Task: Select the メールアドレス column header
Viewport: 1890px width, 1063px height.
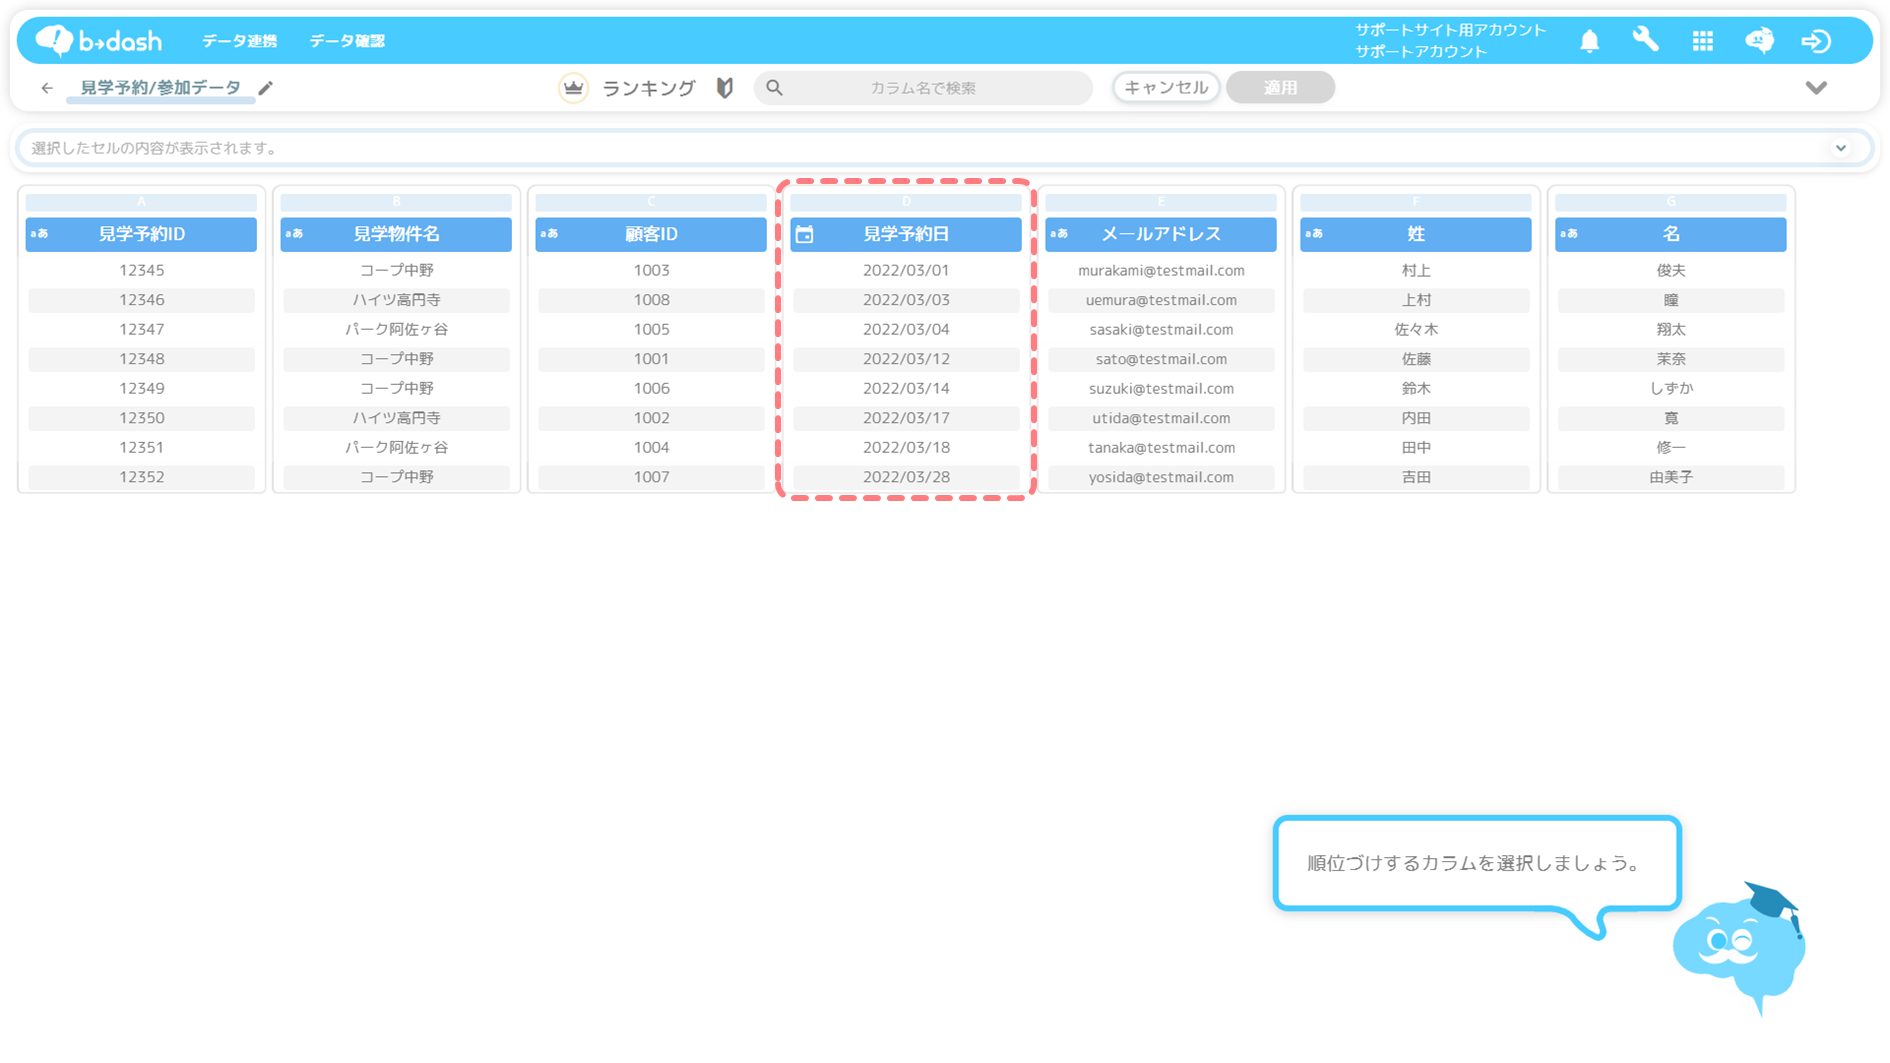Action: [1160, 234]
